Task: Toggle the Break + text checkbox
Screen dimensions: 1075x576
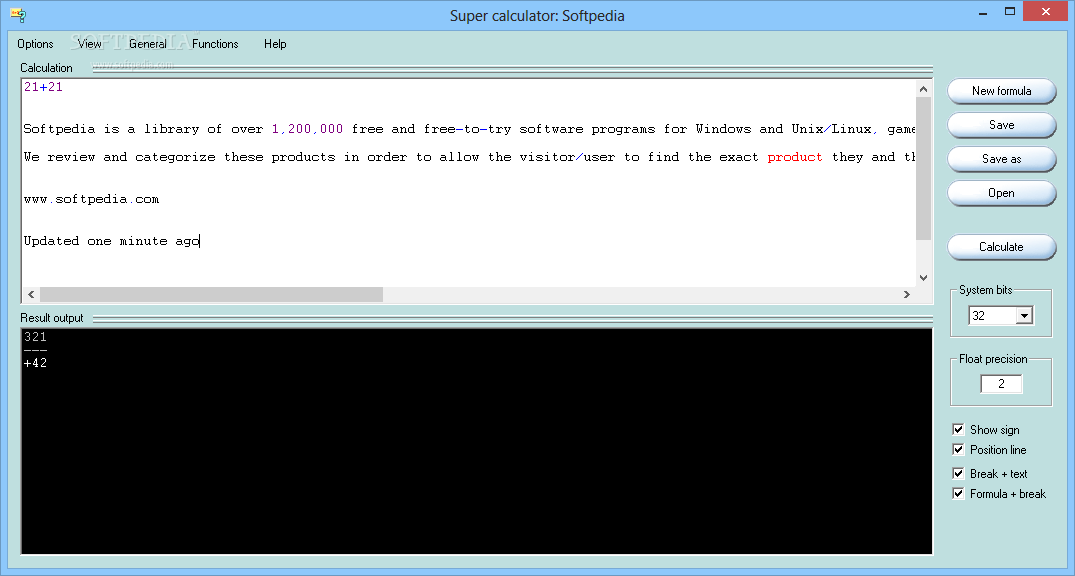Action: [958, 473]
